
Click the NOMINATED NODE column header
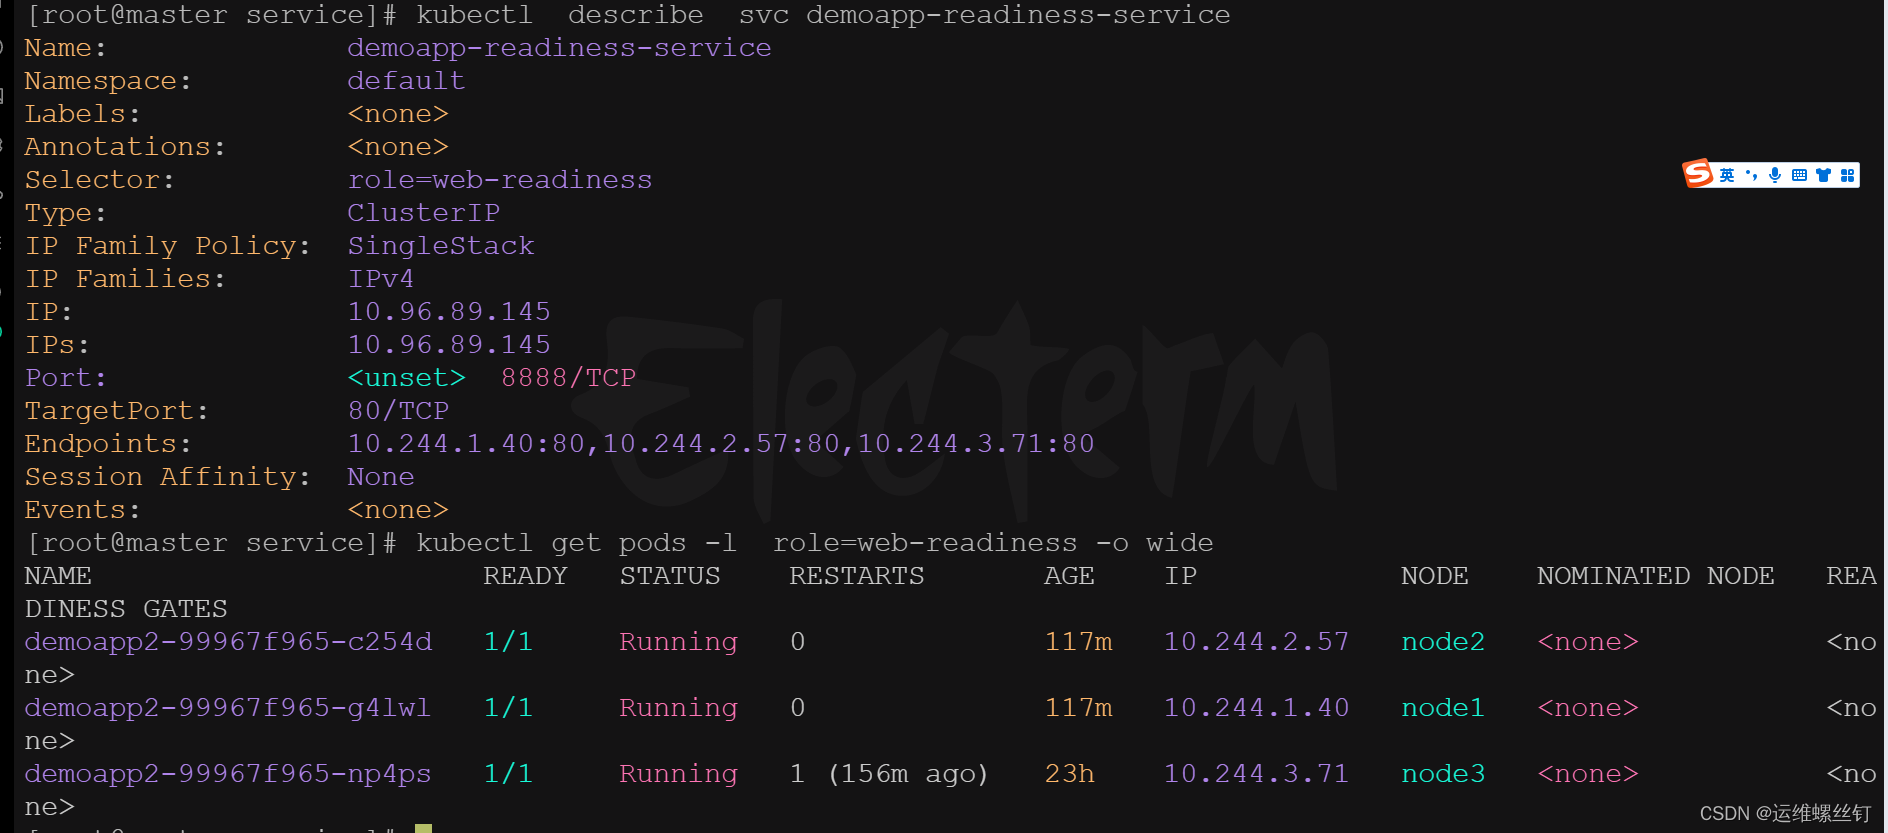(x=1656, y=576)
